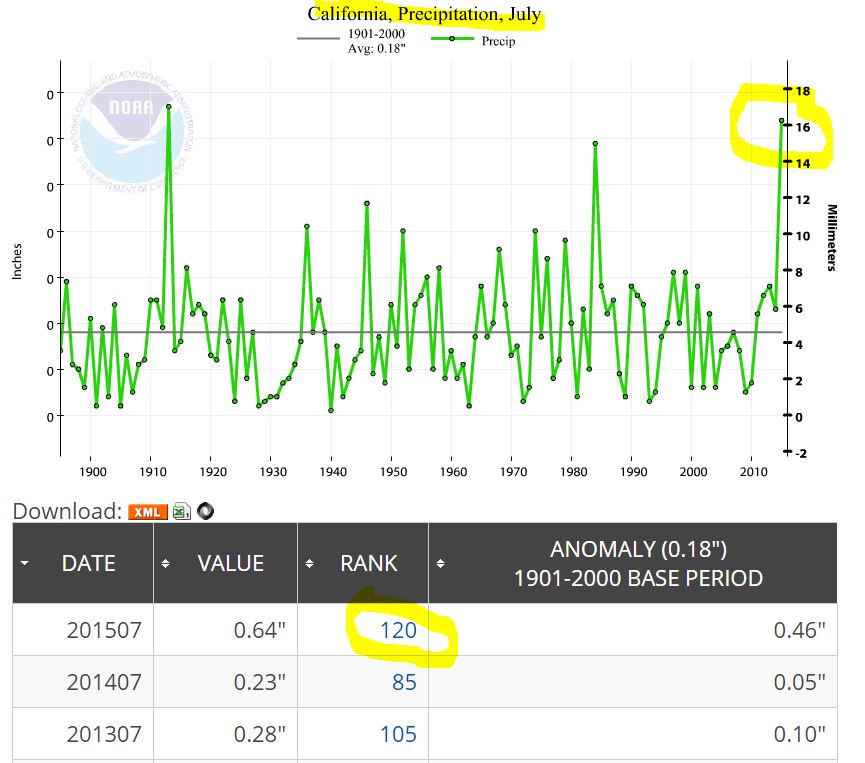Download the data as Excel spreadsheet
The width and height of the screenshot is (865, 763).
(x=181, y=512)
